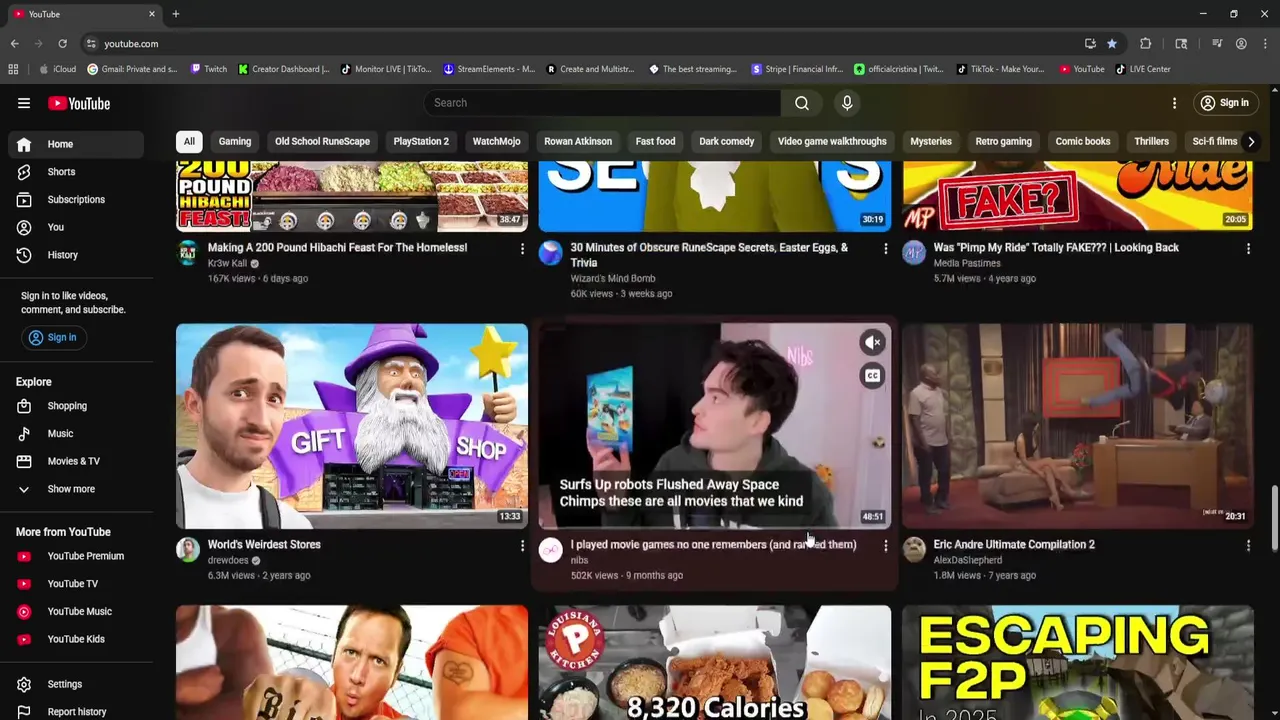Open the drewdoes channel avatar
Viewport: 1280px width, 720px height.
188,550
